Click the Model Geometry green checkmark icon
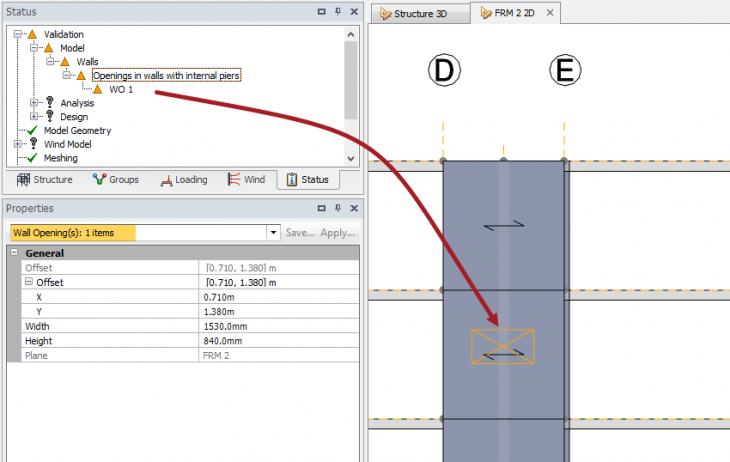 pos(32,130)
